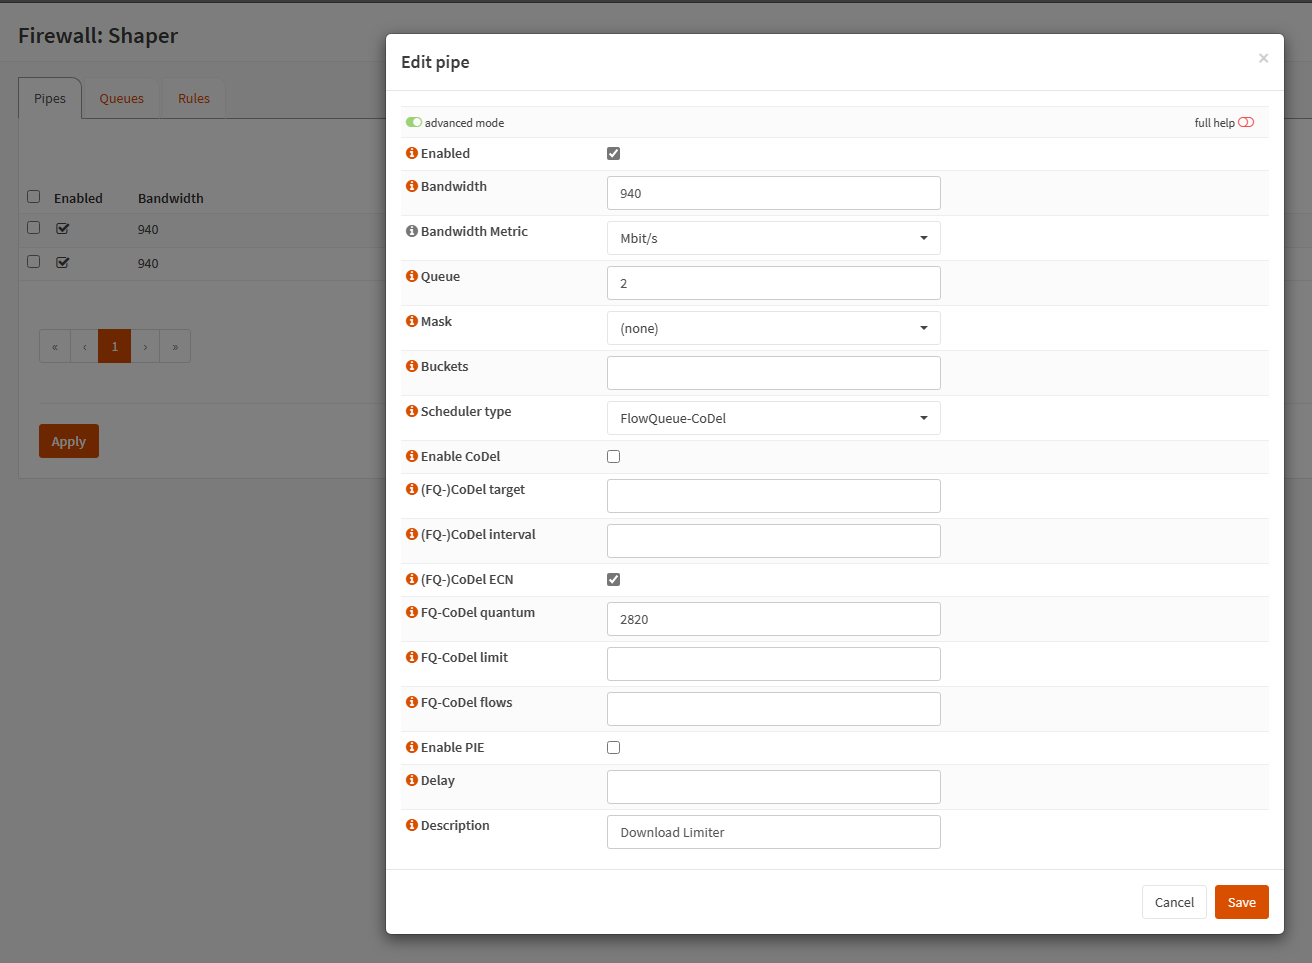
Task: Click the info icon beside Bandwidth
Action: tap(411, 186)
